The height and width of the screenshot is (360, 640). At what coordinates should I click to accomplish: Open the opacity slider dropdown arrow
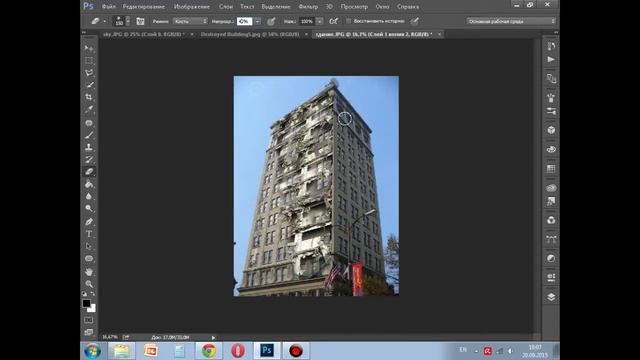click(x=258, y=21)
